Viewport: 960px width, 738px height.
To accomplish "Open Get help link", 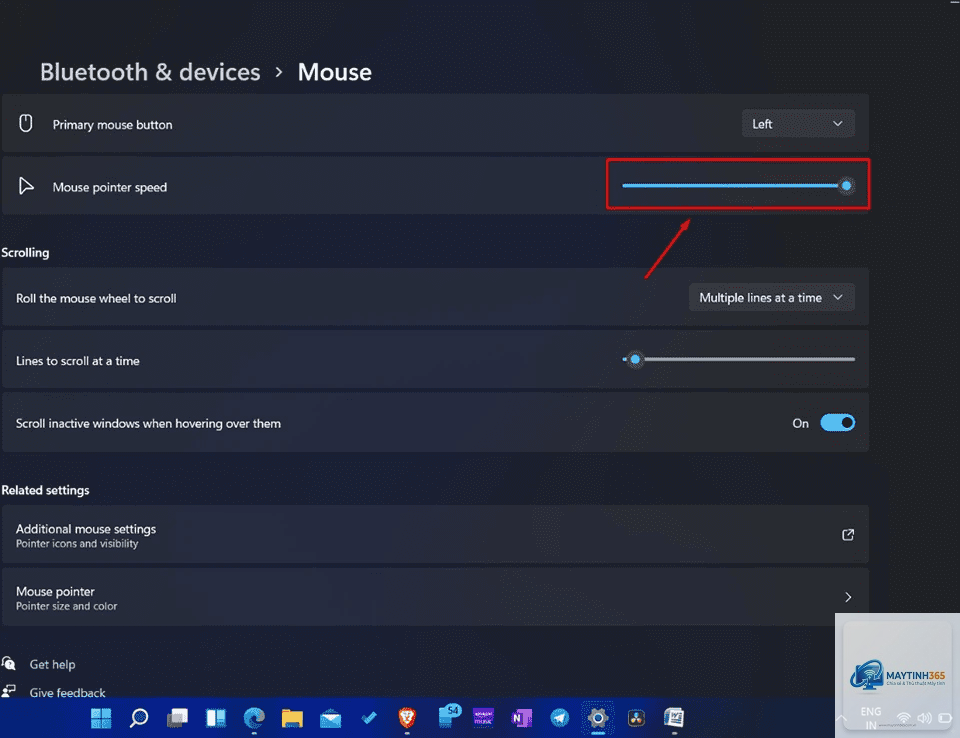I will (x=53, y=665).
